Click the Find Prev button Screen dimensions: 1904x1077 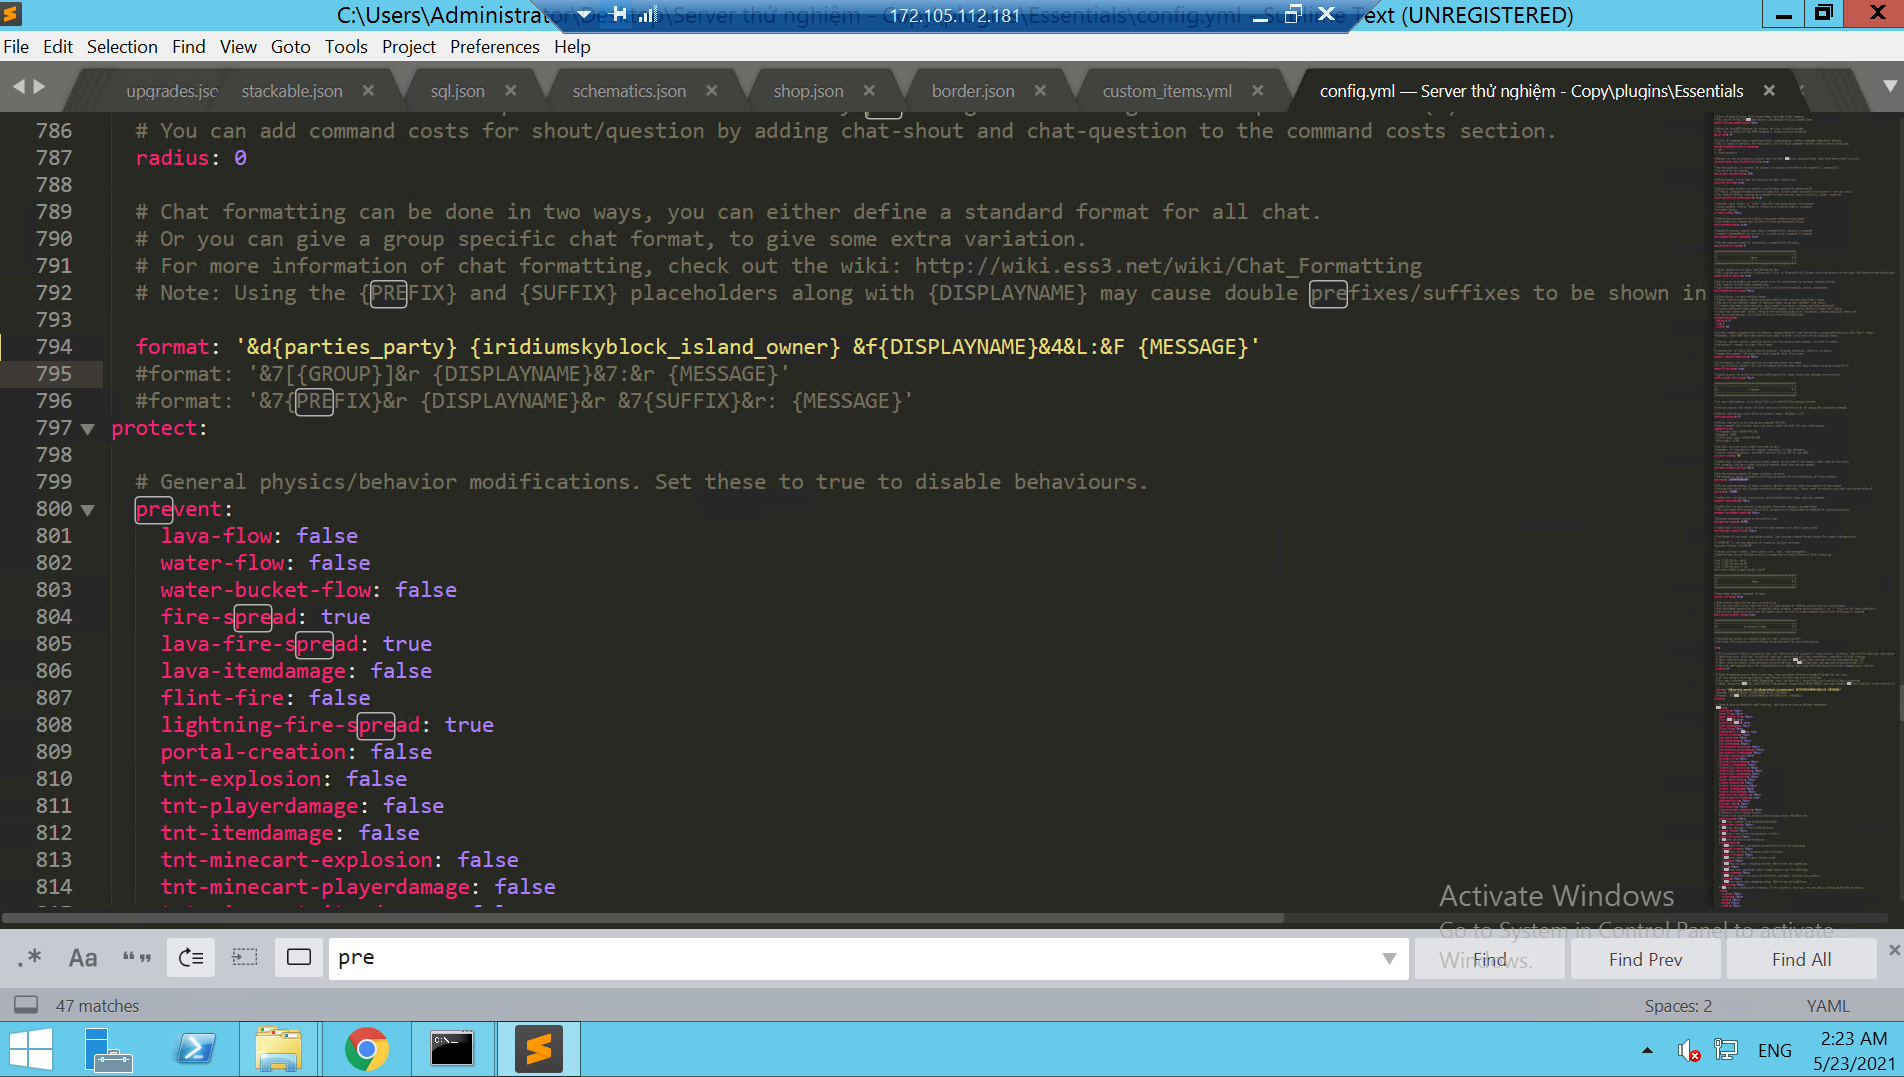pyautogui.click(x=1645, y=959)
